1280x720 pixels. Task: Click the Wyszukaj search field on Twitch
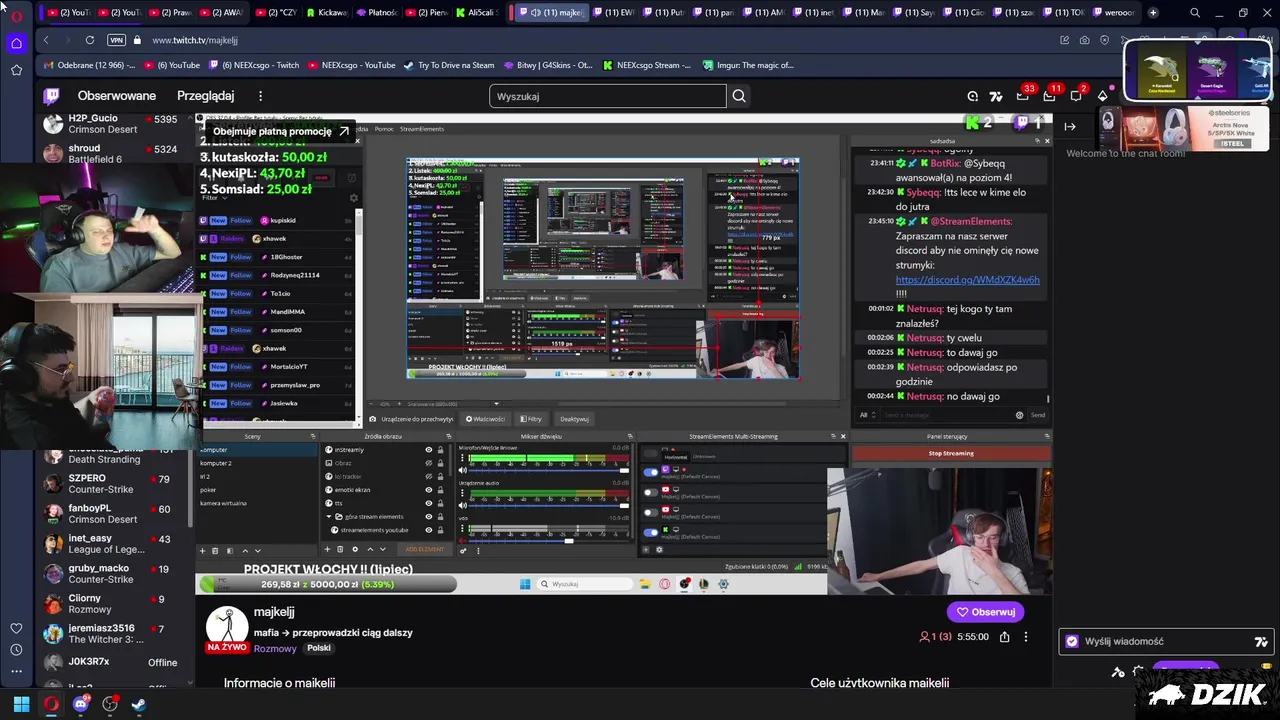tap(608, 96)
